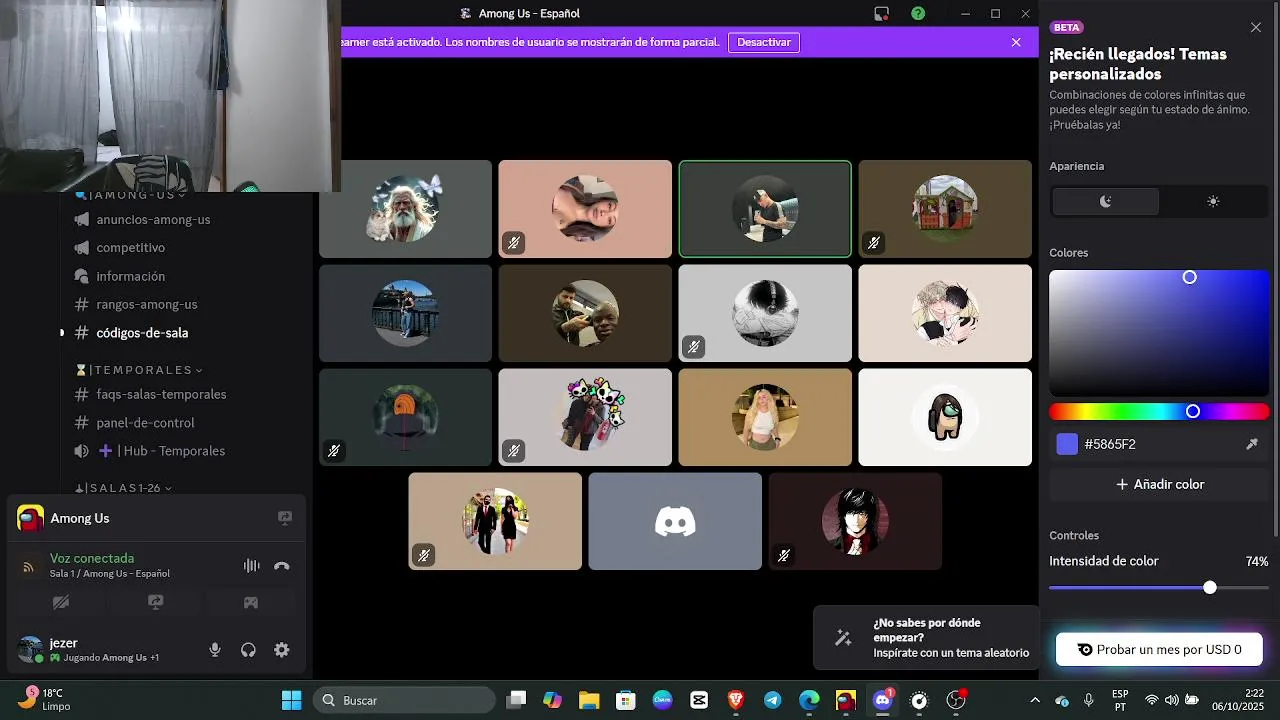
Task: Open the códigos-de-sala channel
Action: (x=142, y=333)
